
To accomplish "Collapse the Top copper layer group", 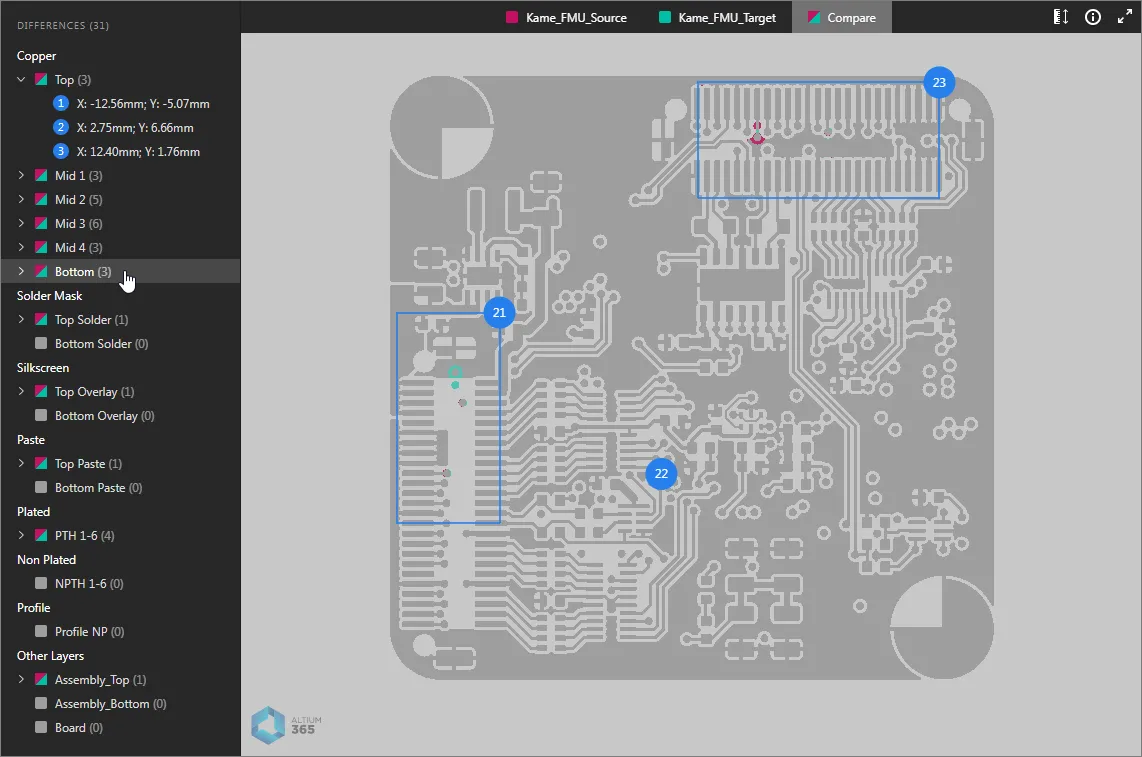I will click(x=22, y=80).
